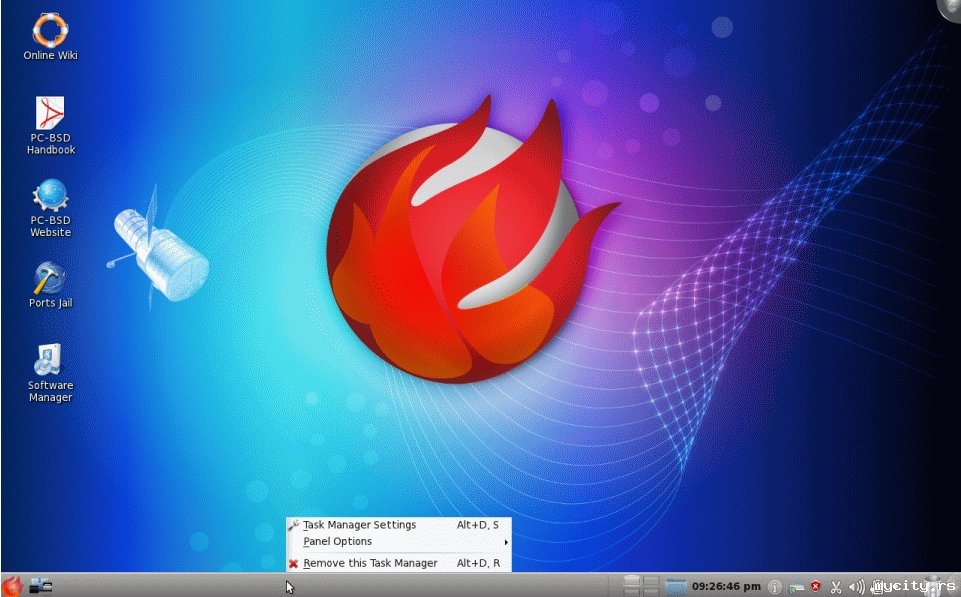Open the blue folder icon in the panel
Image resolution: width=961 pixels, height=597 pixels.
click(x=675, y=587)
